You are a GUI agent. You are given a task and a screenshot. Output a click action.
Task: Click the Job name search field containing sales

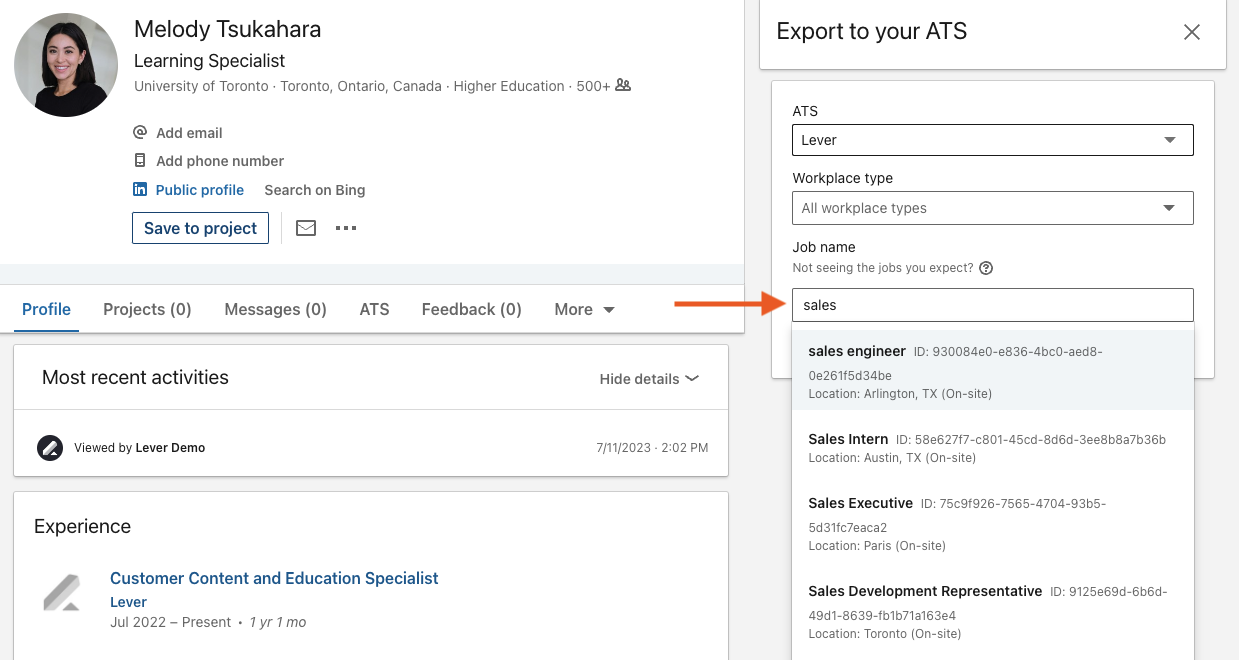[x=993, y=305]
